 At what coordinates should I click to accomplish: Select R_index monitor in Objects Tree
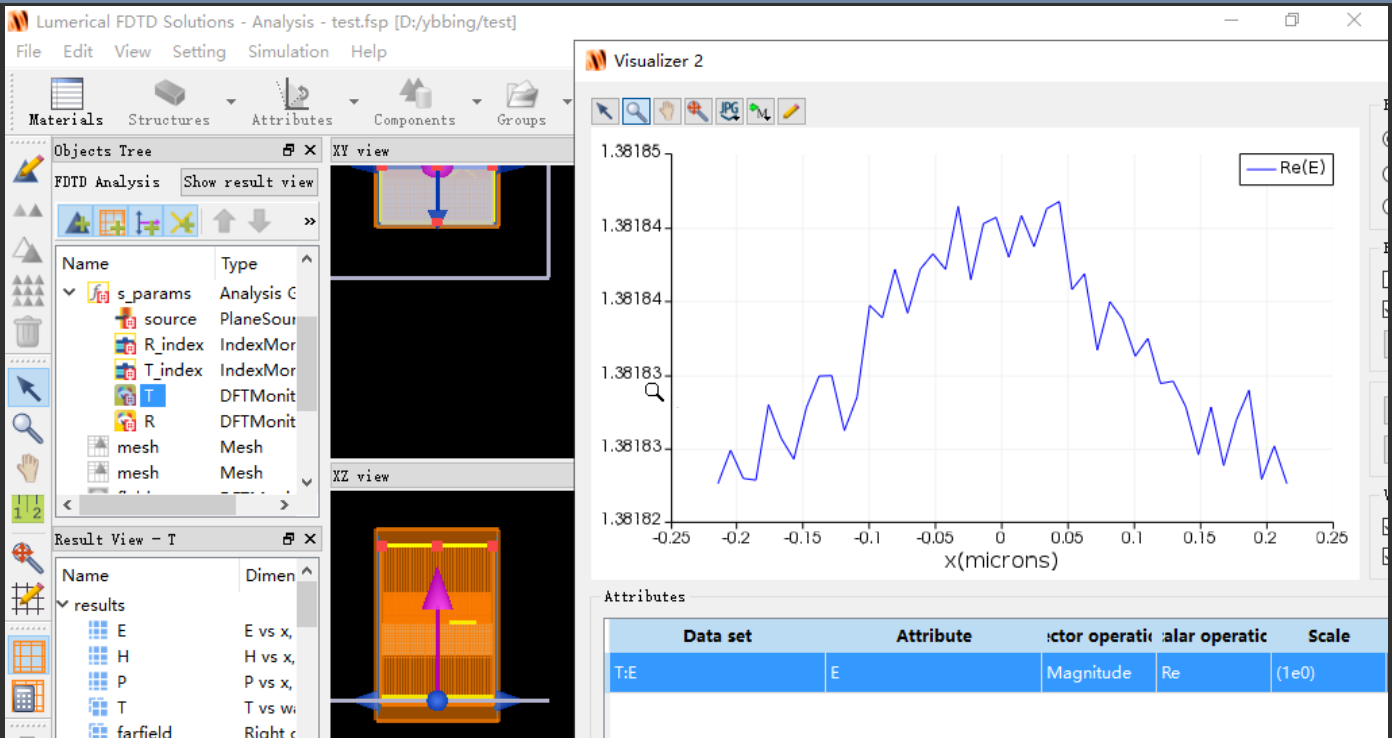pyautogui.click(x=173, y=344)
